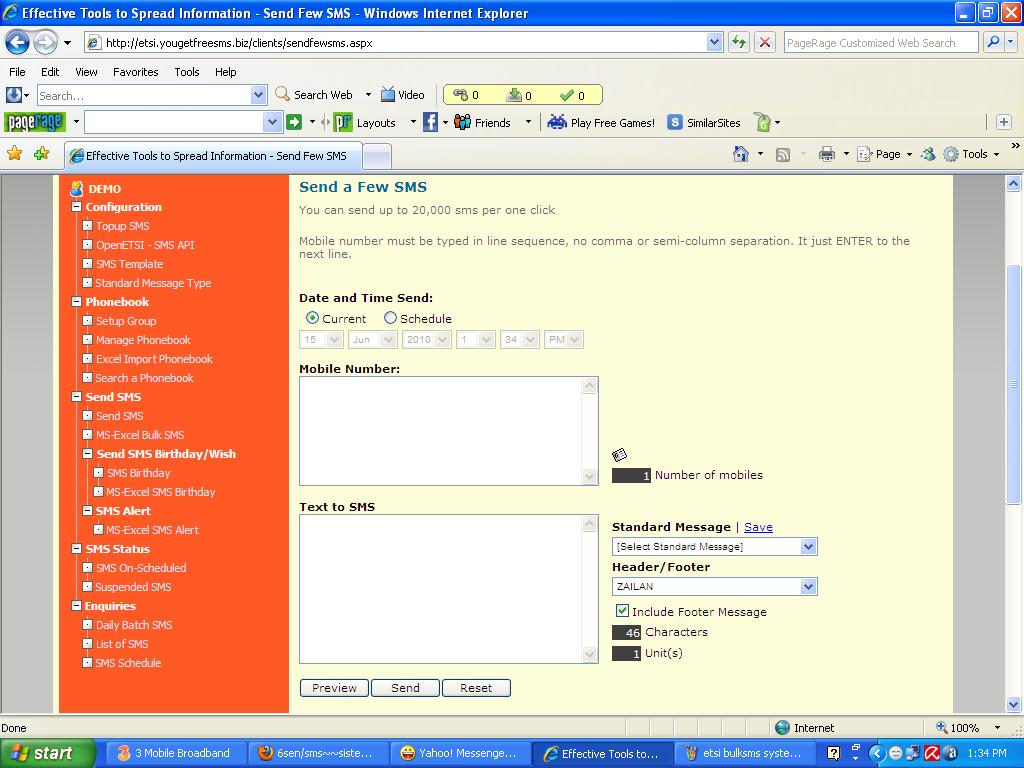
Task: Click the RSS feeds icon
Action: point(782,155)
